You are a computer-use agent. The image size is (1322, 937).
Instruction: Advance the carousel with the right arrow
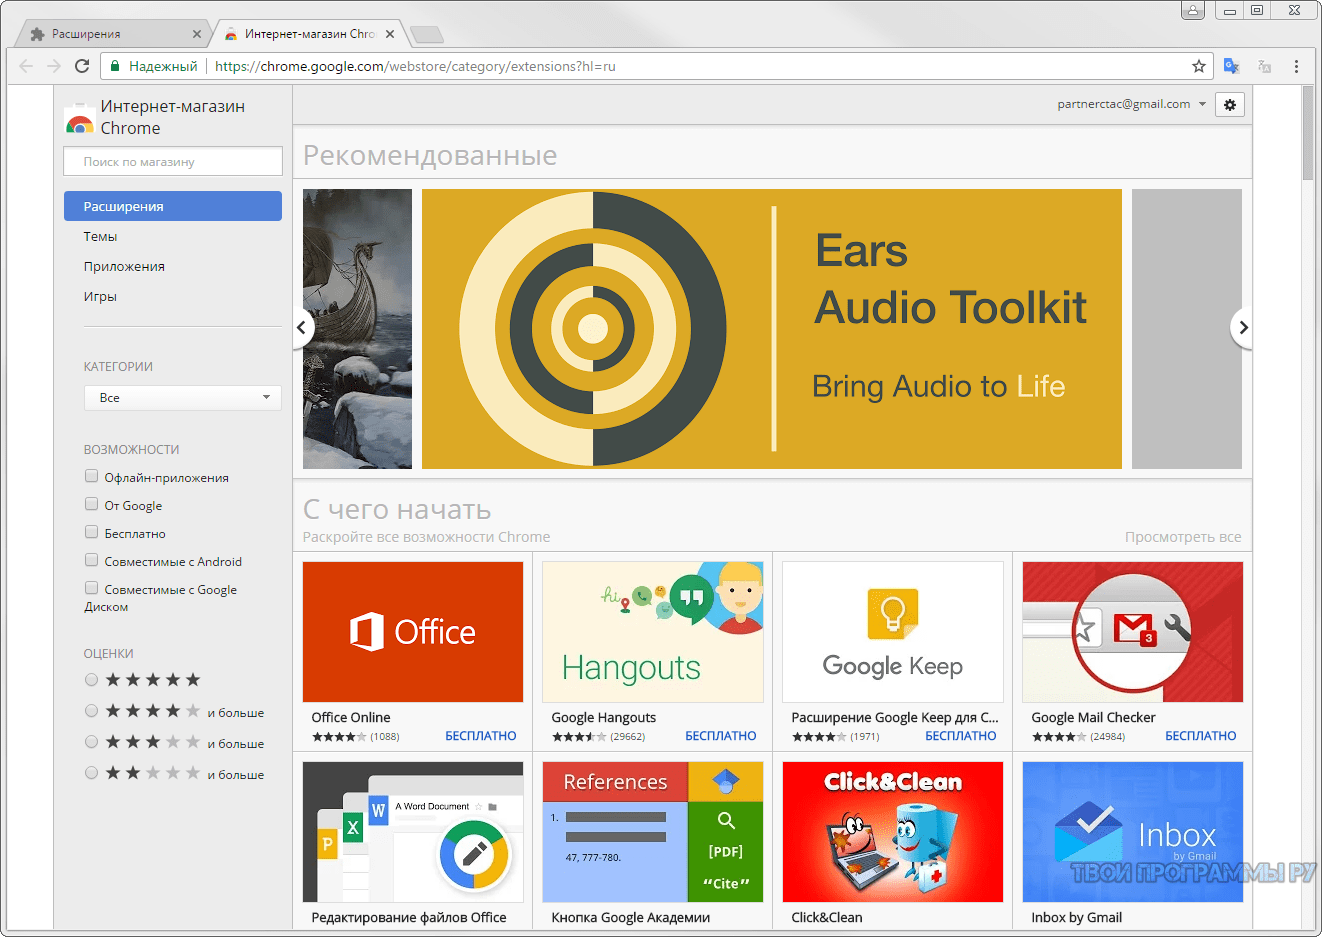pos(1243,327)
